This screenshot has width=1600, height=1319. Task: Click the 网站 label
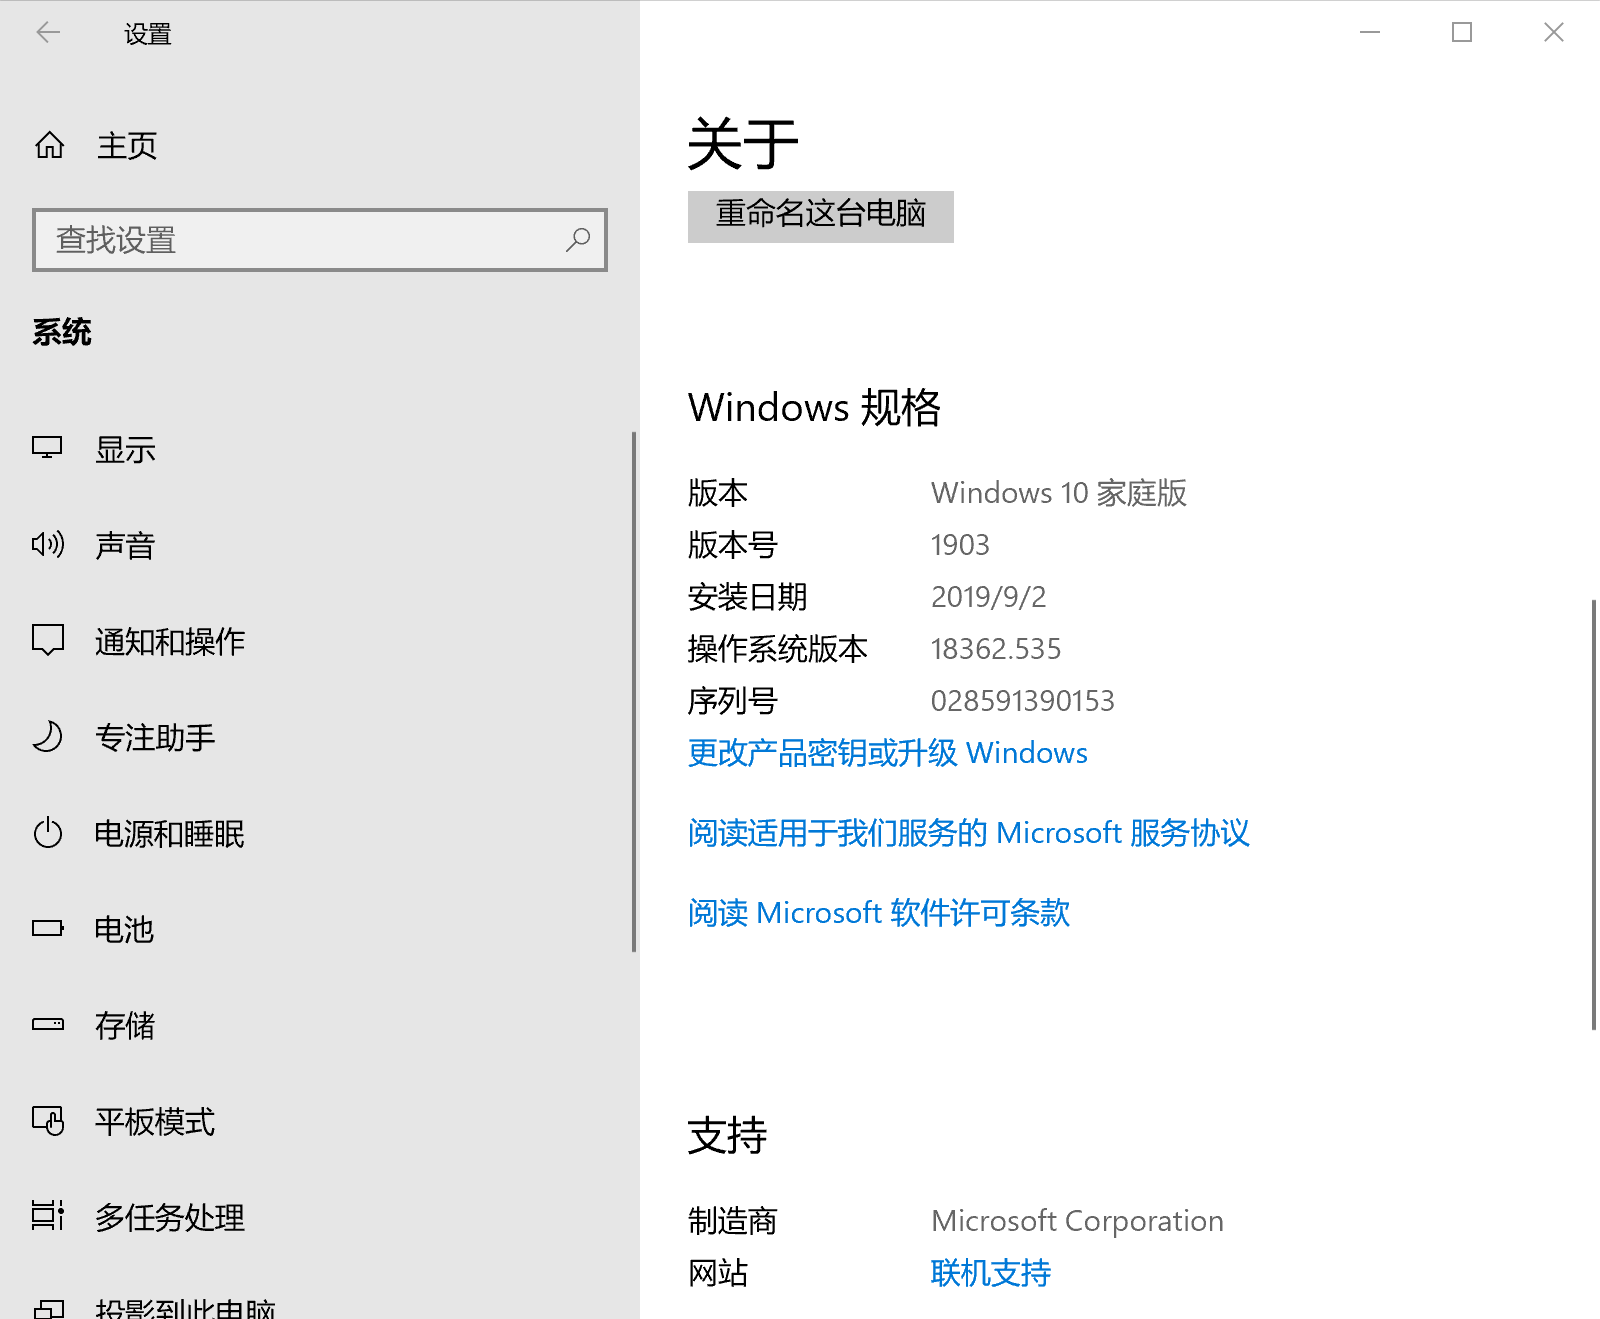pyautogui.click(x=718, y=1273)
